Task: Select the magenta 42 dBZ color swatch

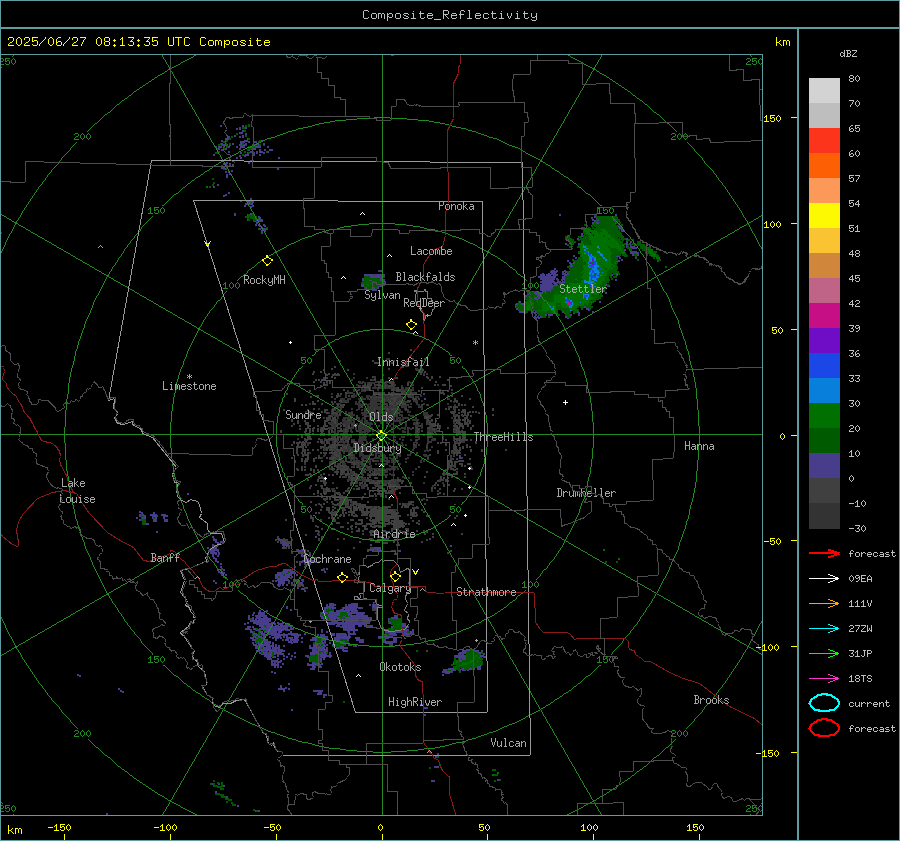Action: pos(824,315)
